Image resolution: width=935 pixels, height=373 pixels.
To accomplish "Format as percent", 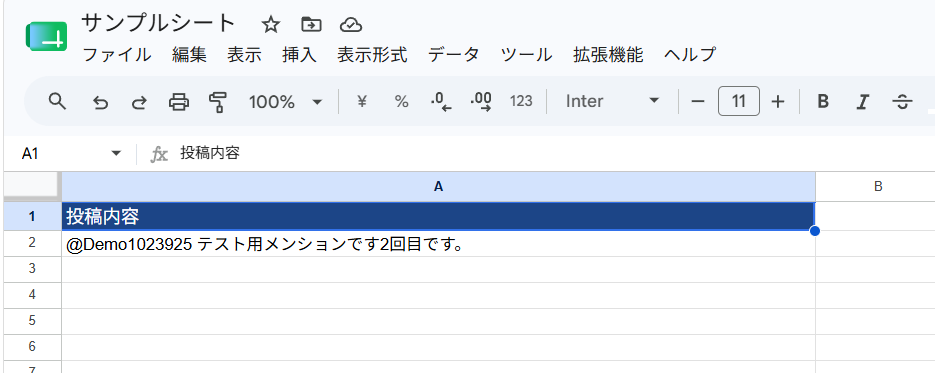I will point(401,102).
